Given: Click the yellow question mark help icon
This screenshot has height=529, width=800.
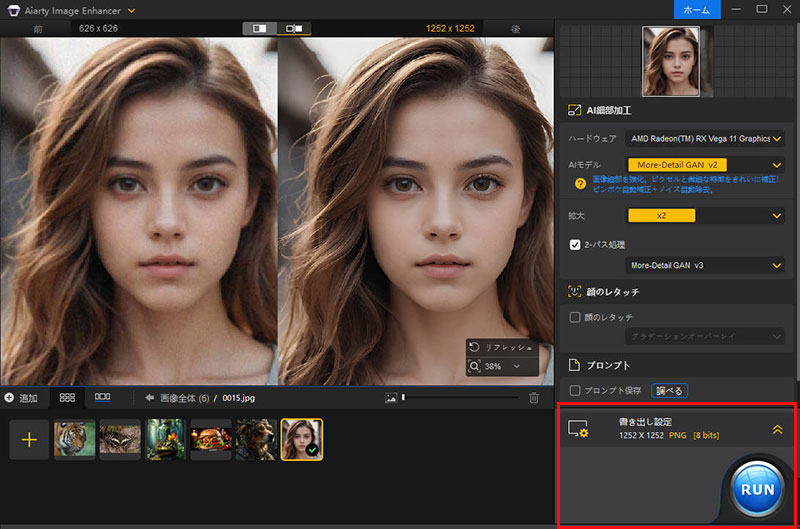Looking at the screenshot, I should coord(580,184).
